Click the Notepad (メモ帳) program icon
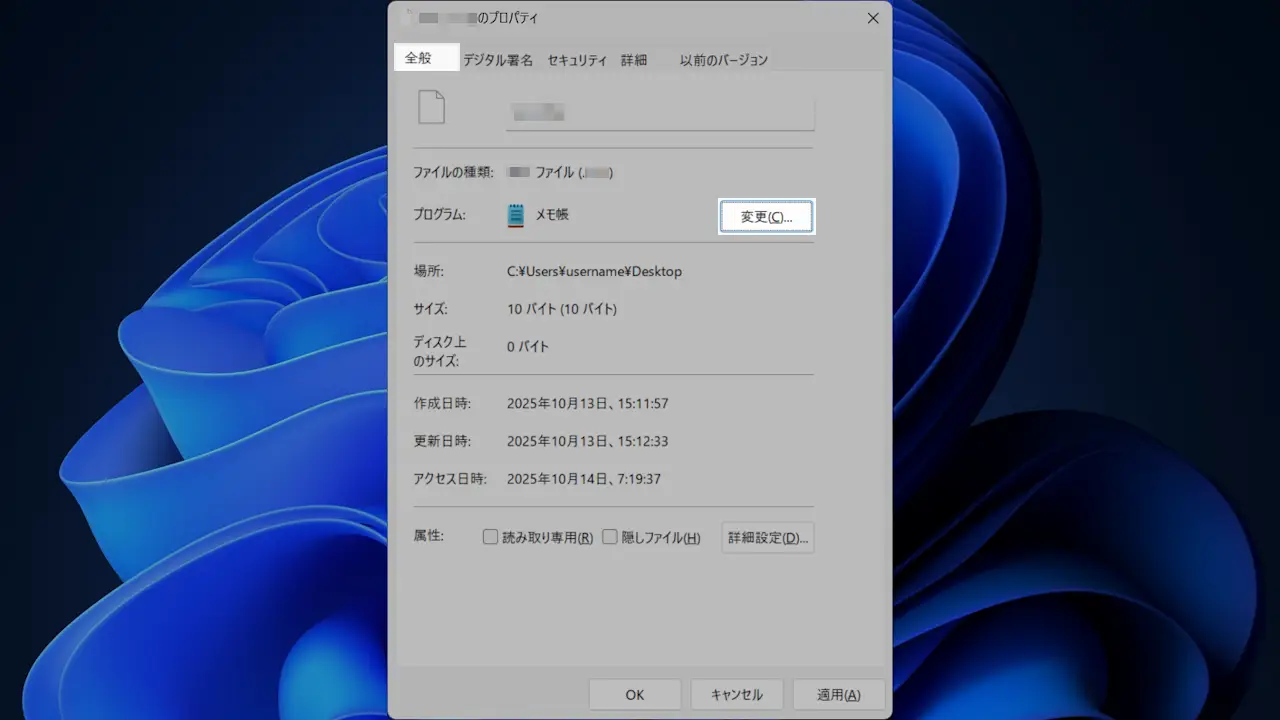Image resolution: width=1280 pixels, height=720 pixels. [x=516, y=215]
